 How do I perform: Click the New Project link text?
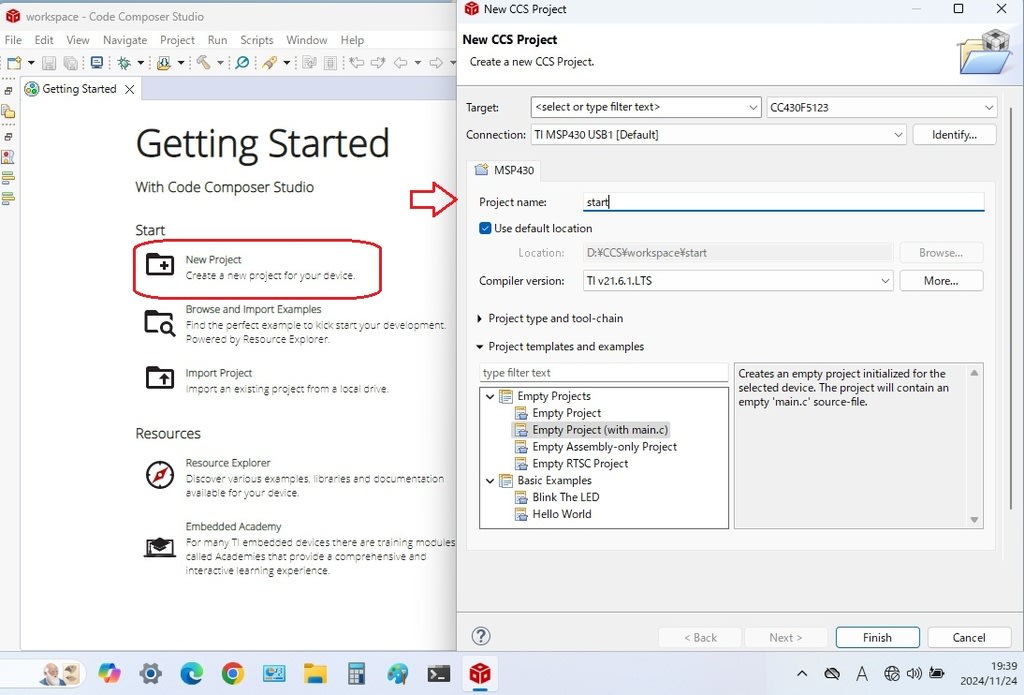213,259
